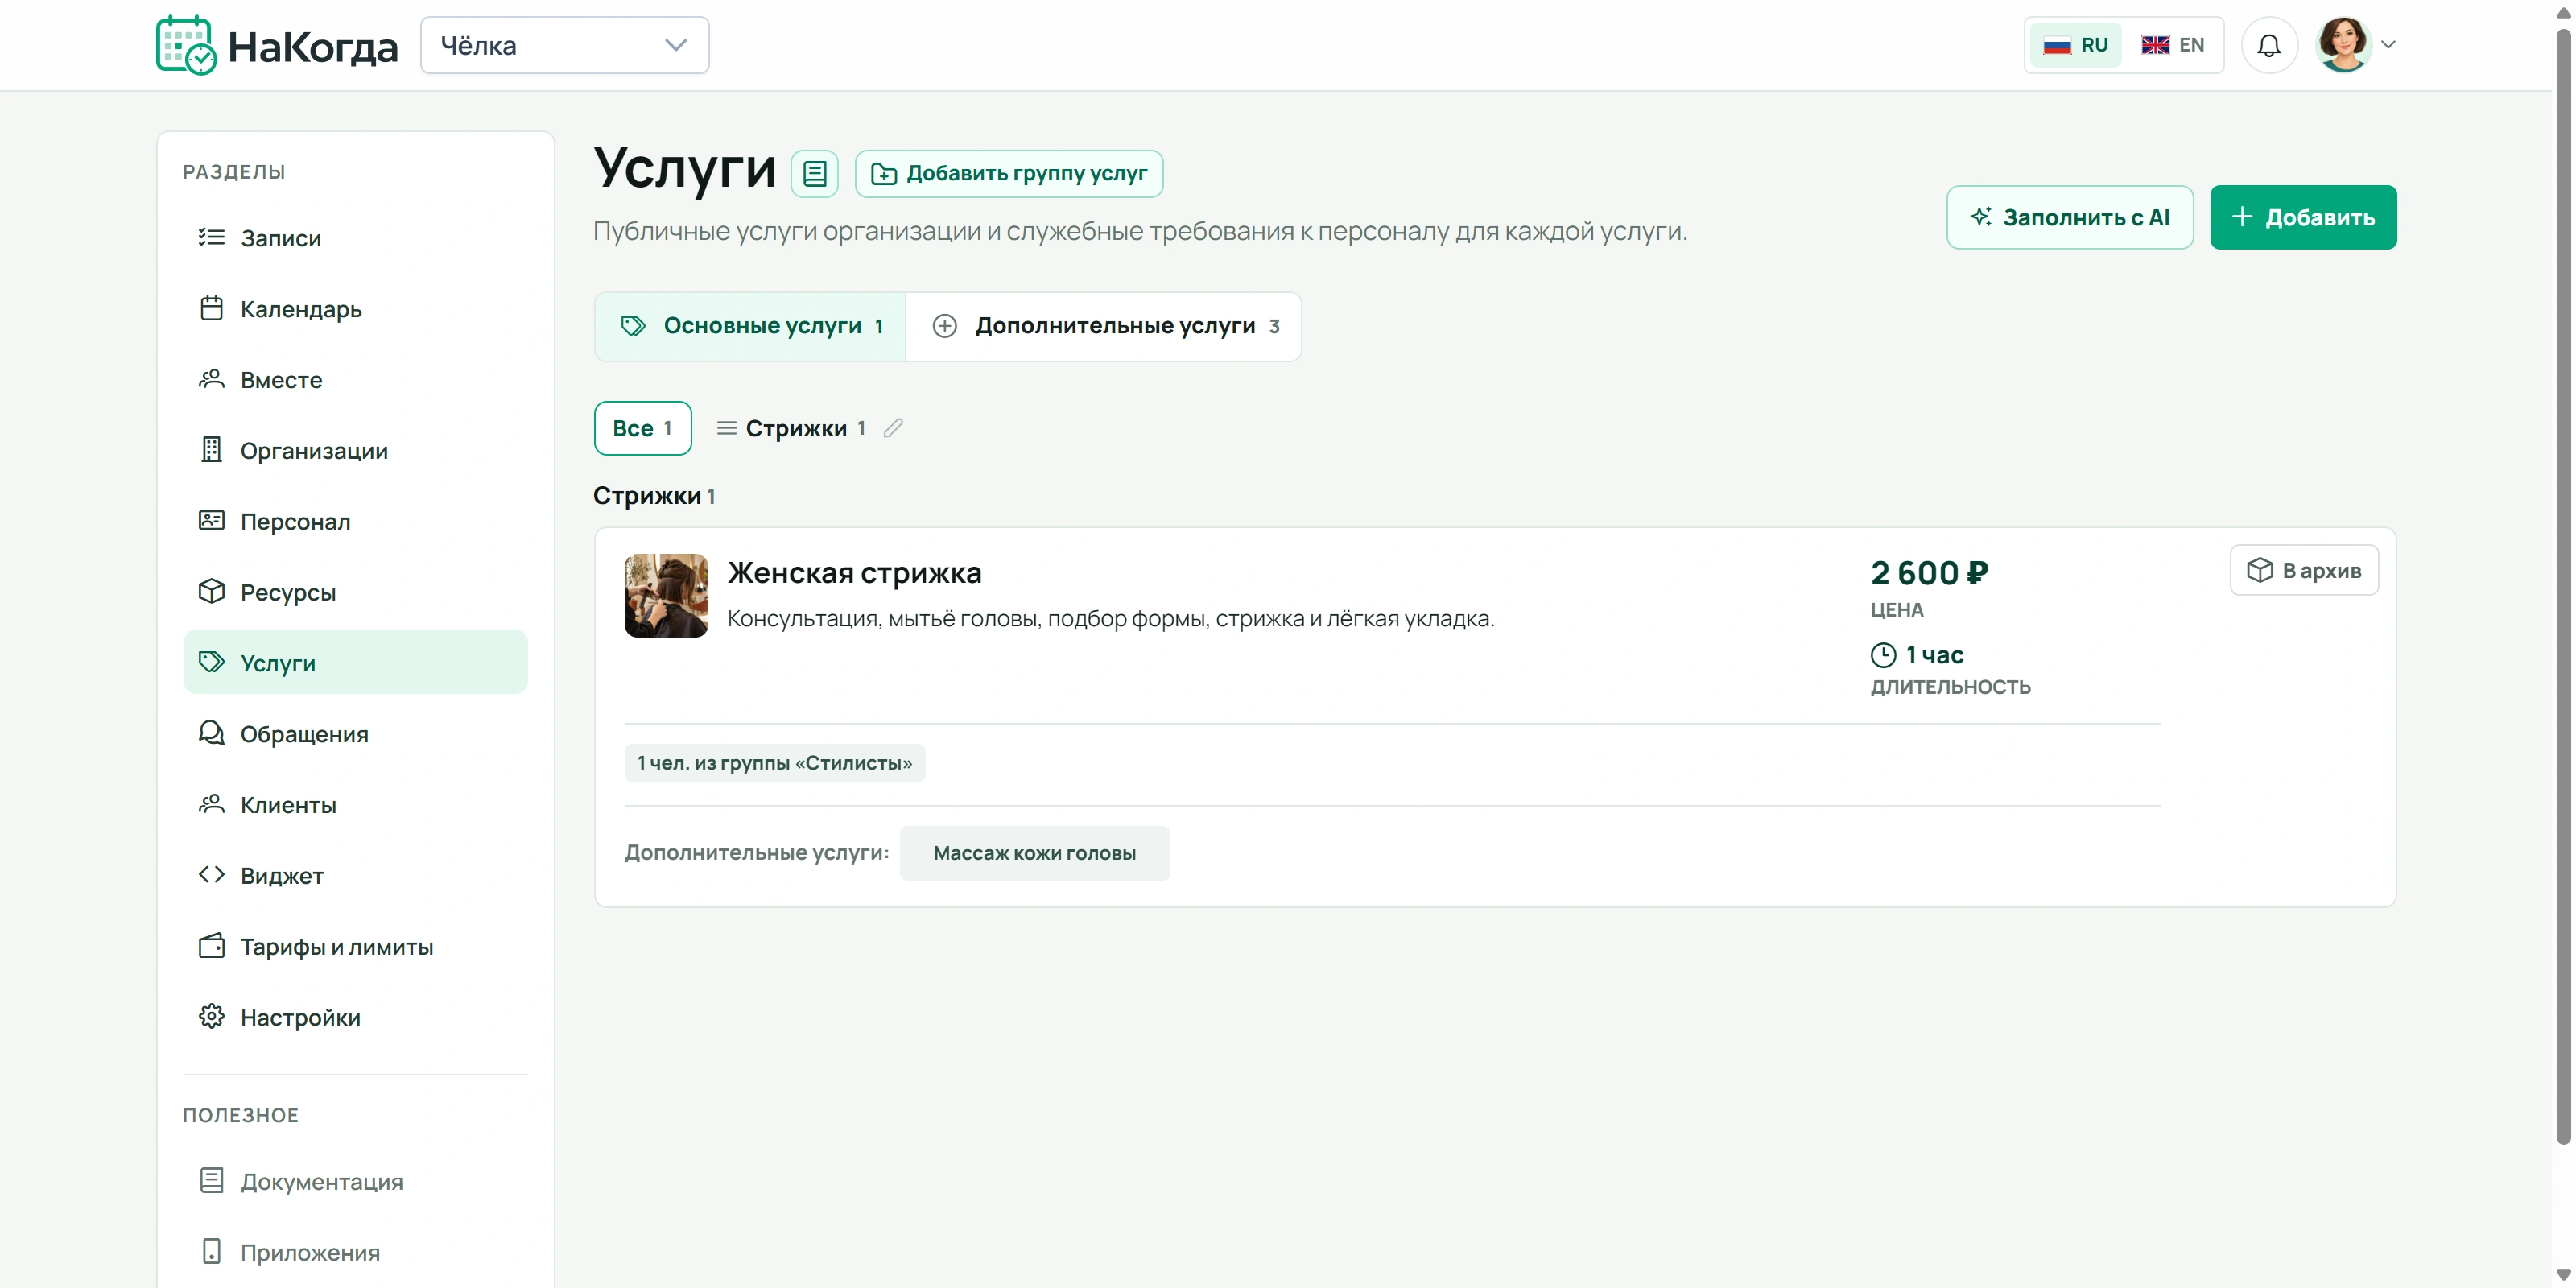Select the Все filter chip
The image size is (2576, 1288).
coord(642,428)
